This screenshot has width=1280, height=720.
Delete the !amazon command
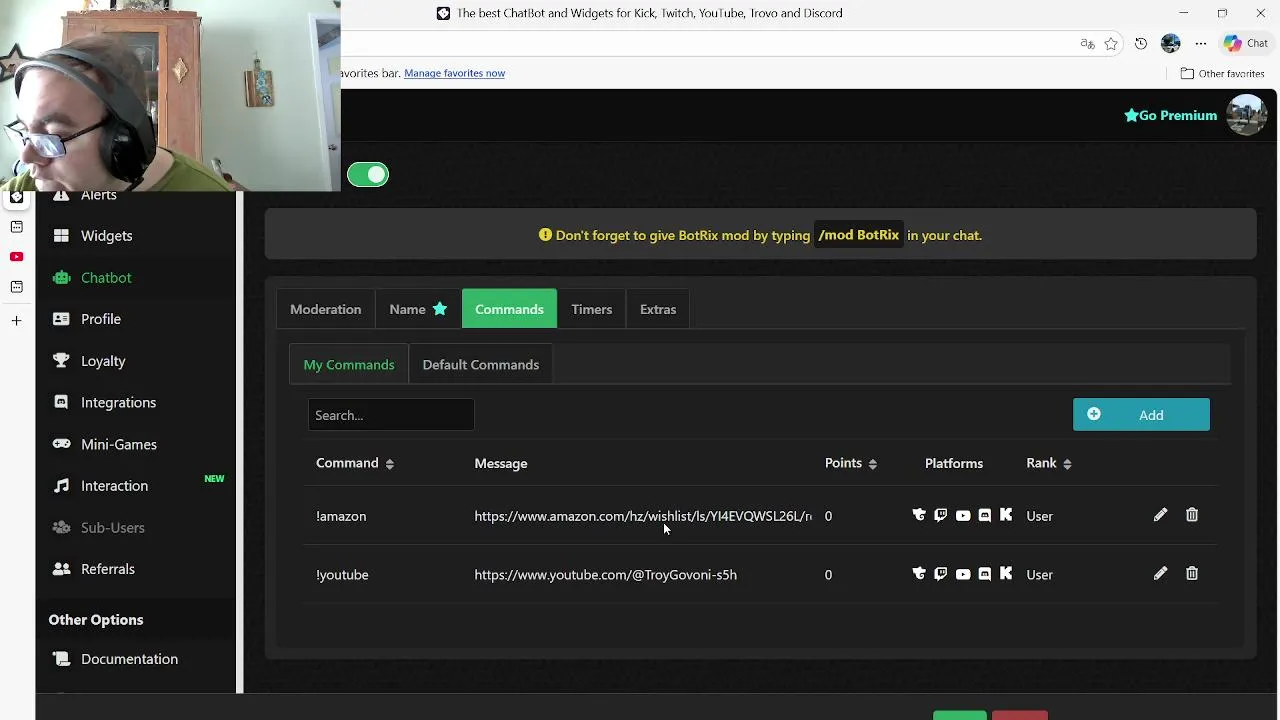(x=1192, y=515)
